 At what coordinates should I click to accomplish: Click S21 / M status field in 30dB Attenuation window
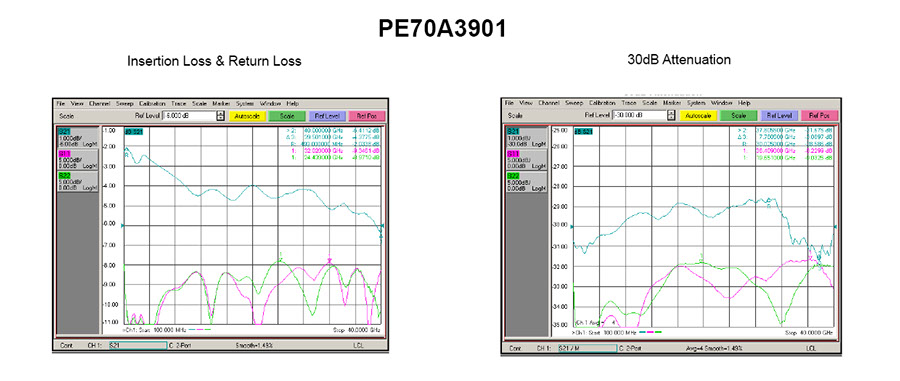(588, 348)
